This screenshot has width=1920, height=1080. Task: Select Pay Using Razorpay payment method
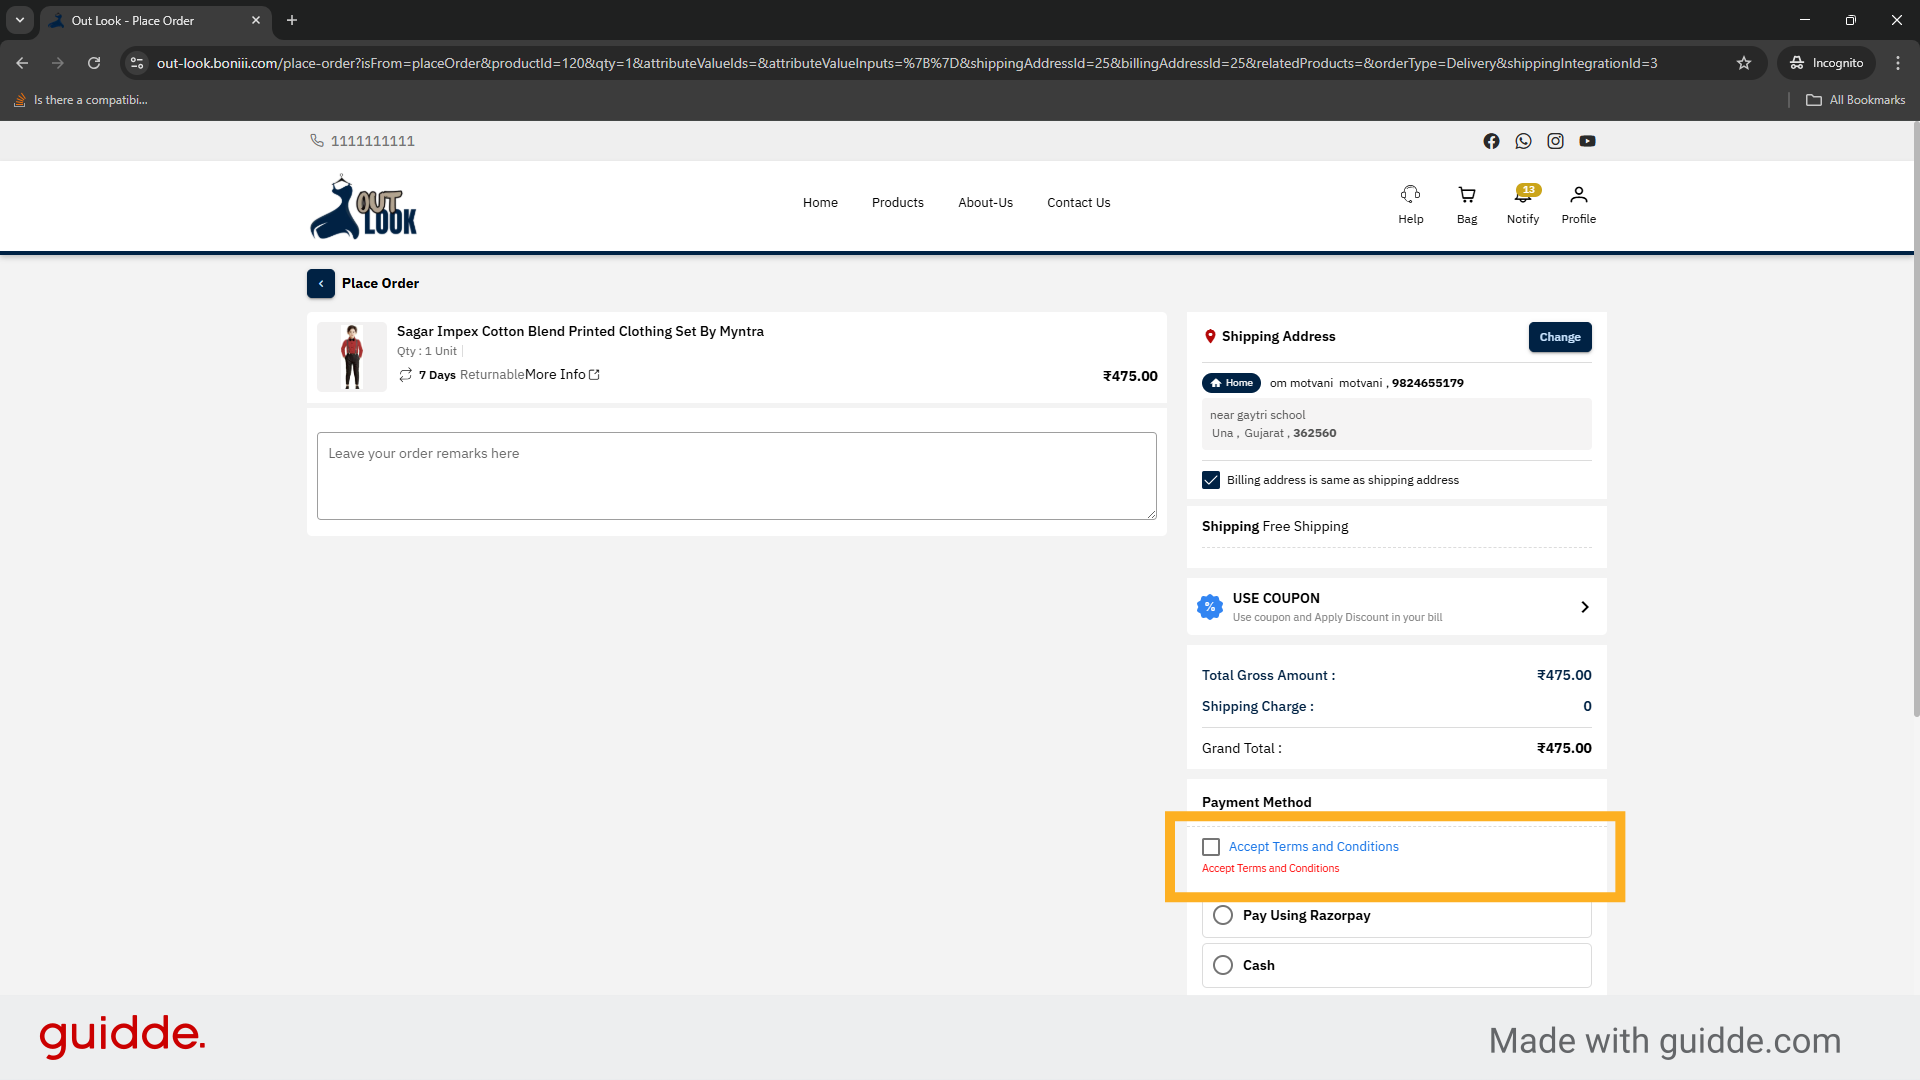[x=1222, y=915]
